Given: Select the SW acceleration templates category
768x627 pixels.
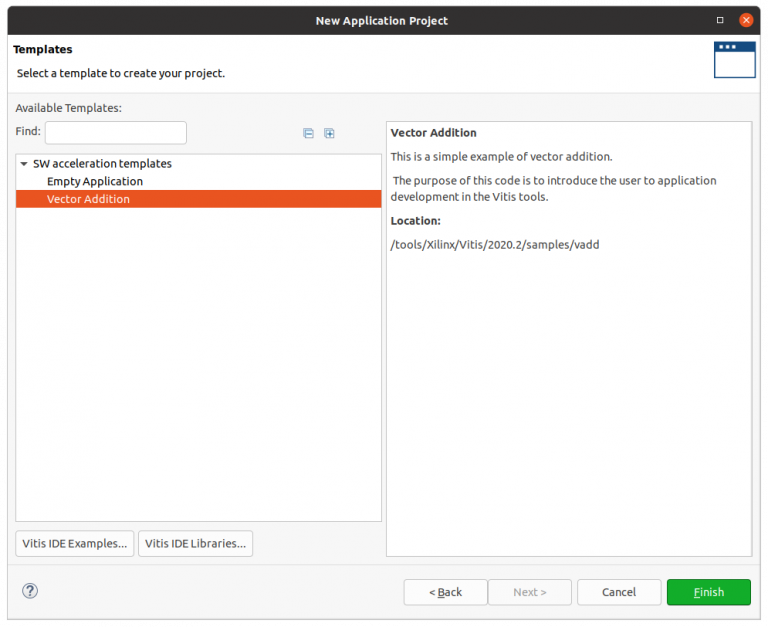Looking at the screenshot, I should 102,163.
